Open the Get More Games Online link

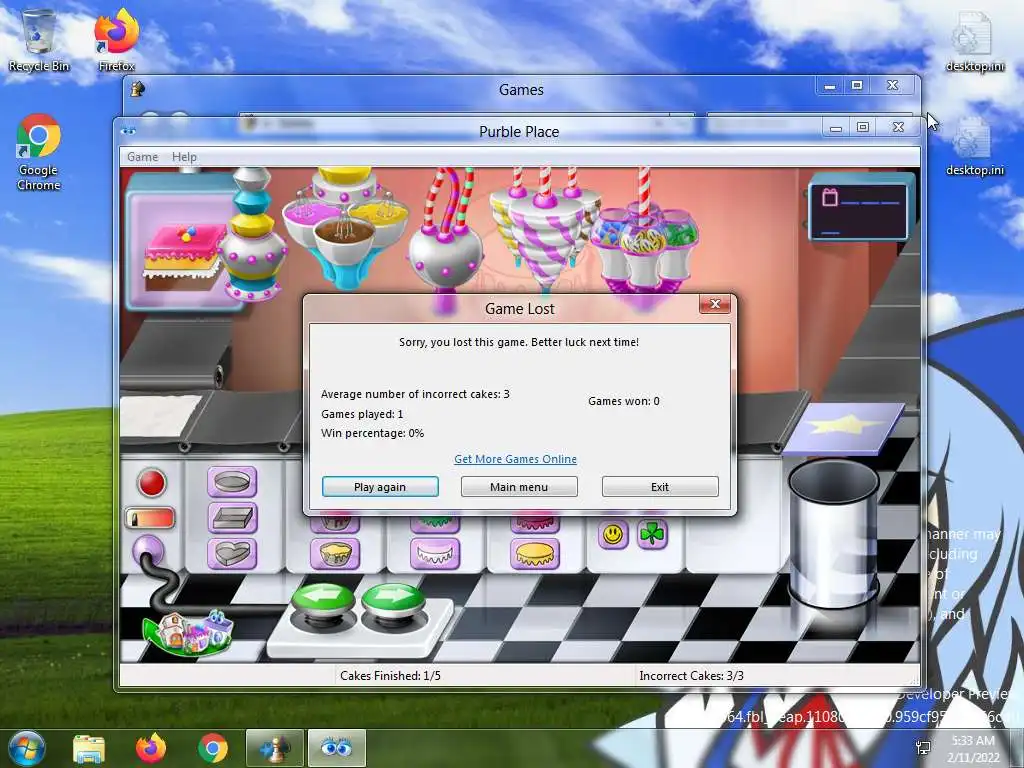point(515,459)
